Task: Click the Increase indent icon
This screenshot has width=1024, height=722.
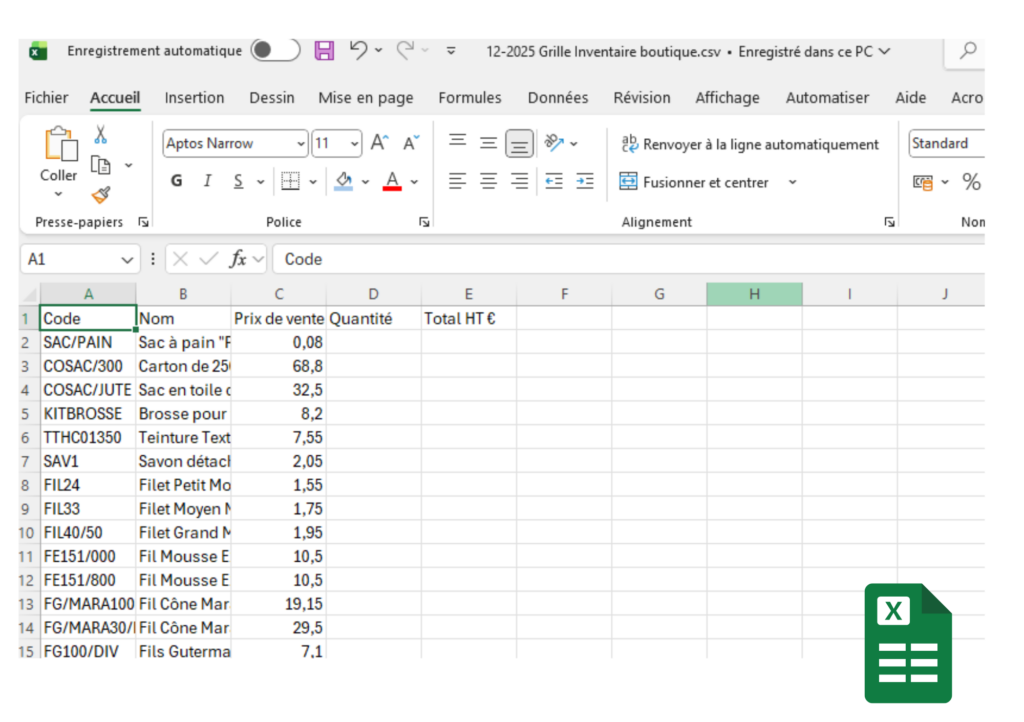Action: tap(585, 181)
